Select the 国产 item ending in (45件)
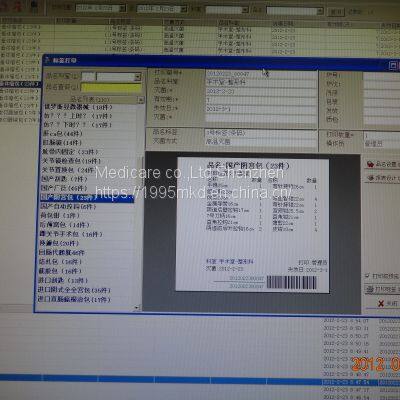Screen dimensions: 400x400 64,188
